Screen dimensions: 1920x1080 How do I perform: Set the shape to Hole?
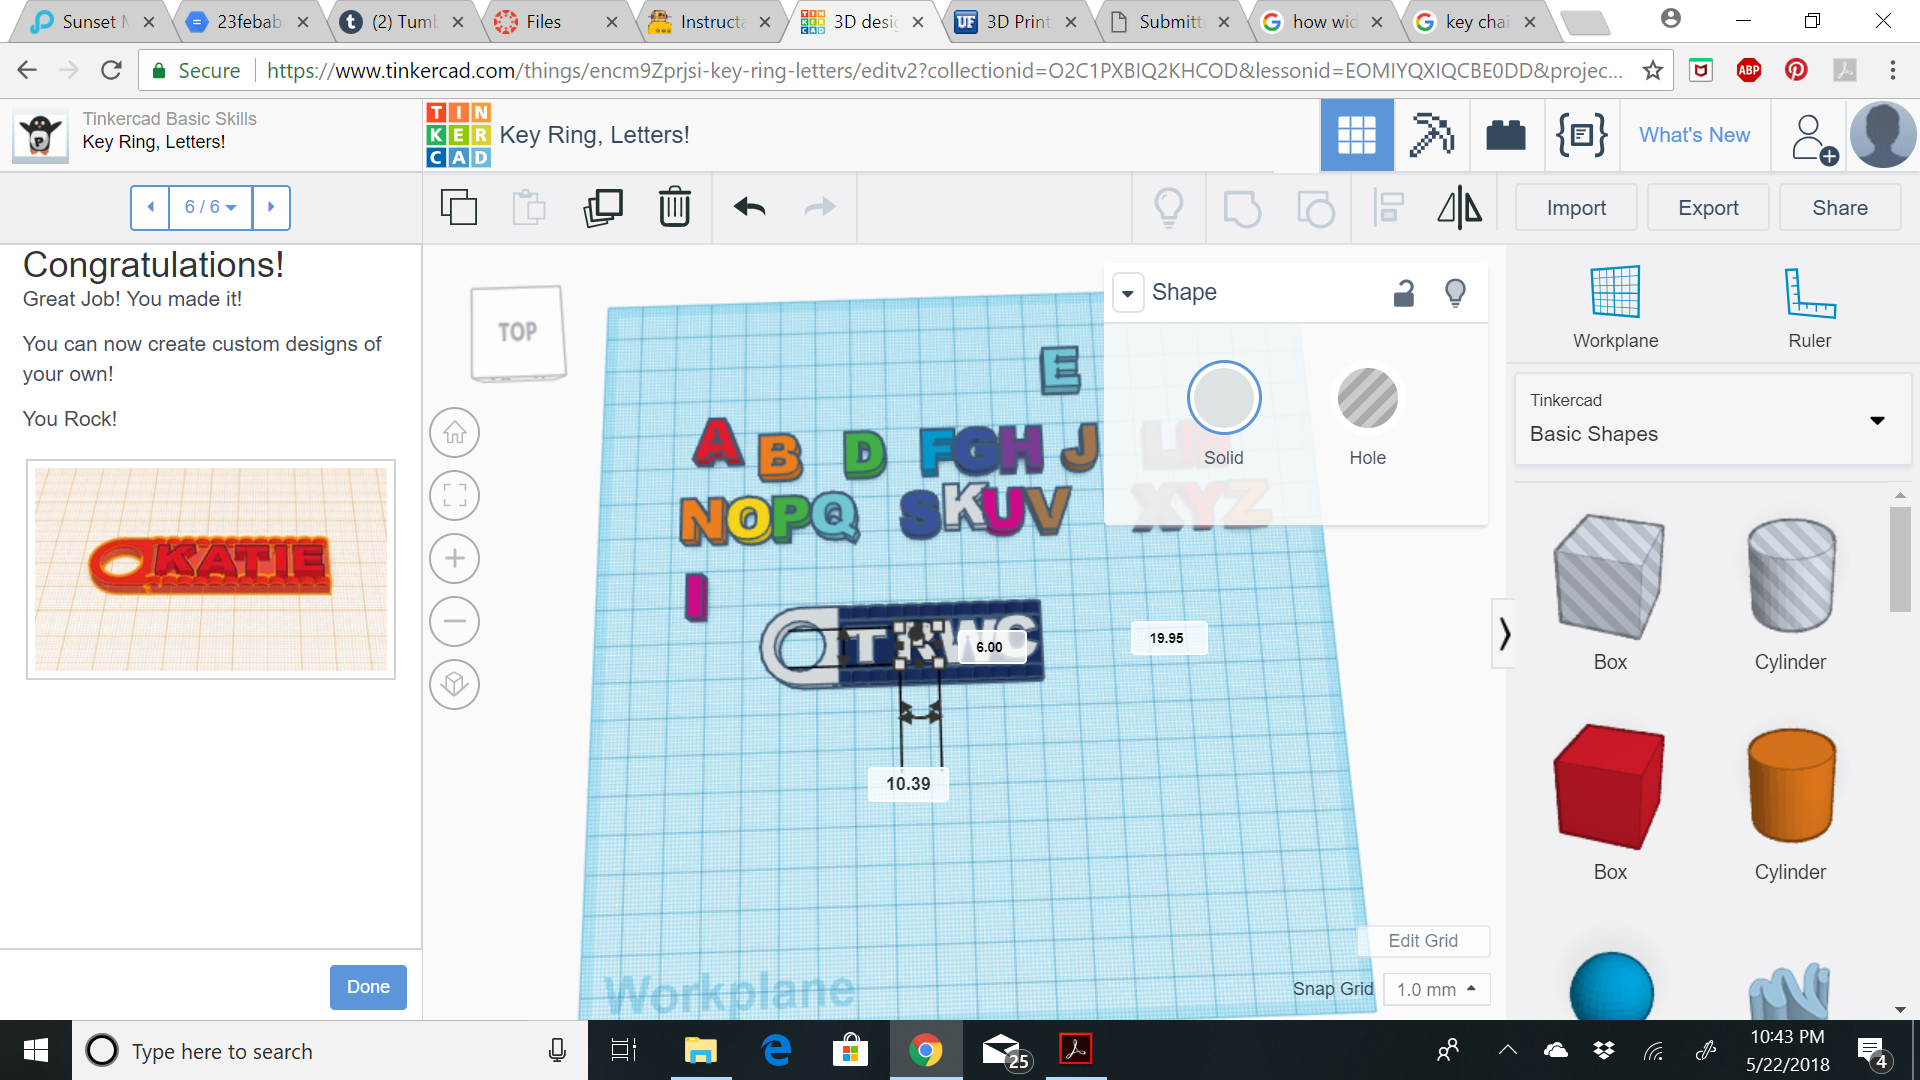coord(1367,398)
